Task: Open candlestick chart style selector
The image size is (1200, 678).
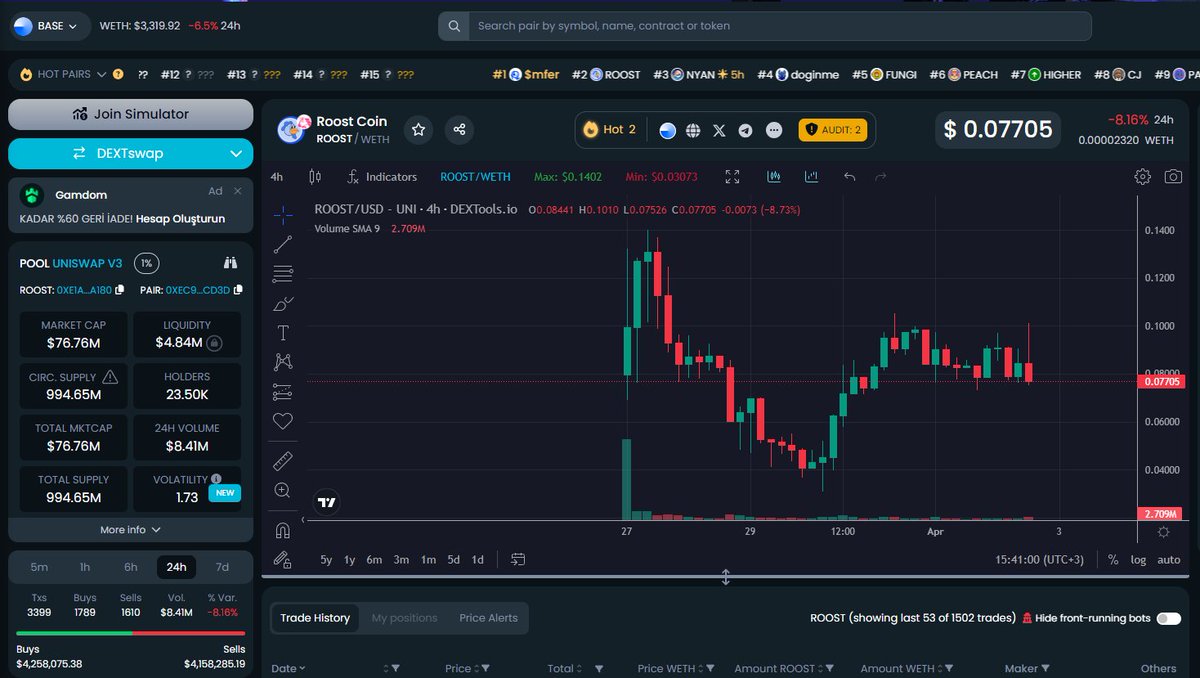Action: [x=316, y=177]
